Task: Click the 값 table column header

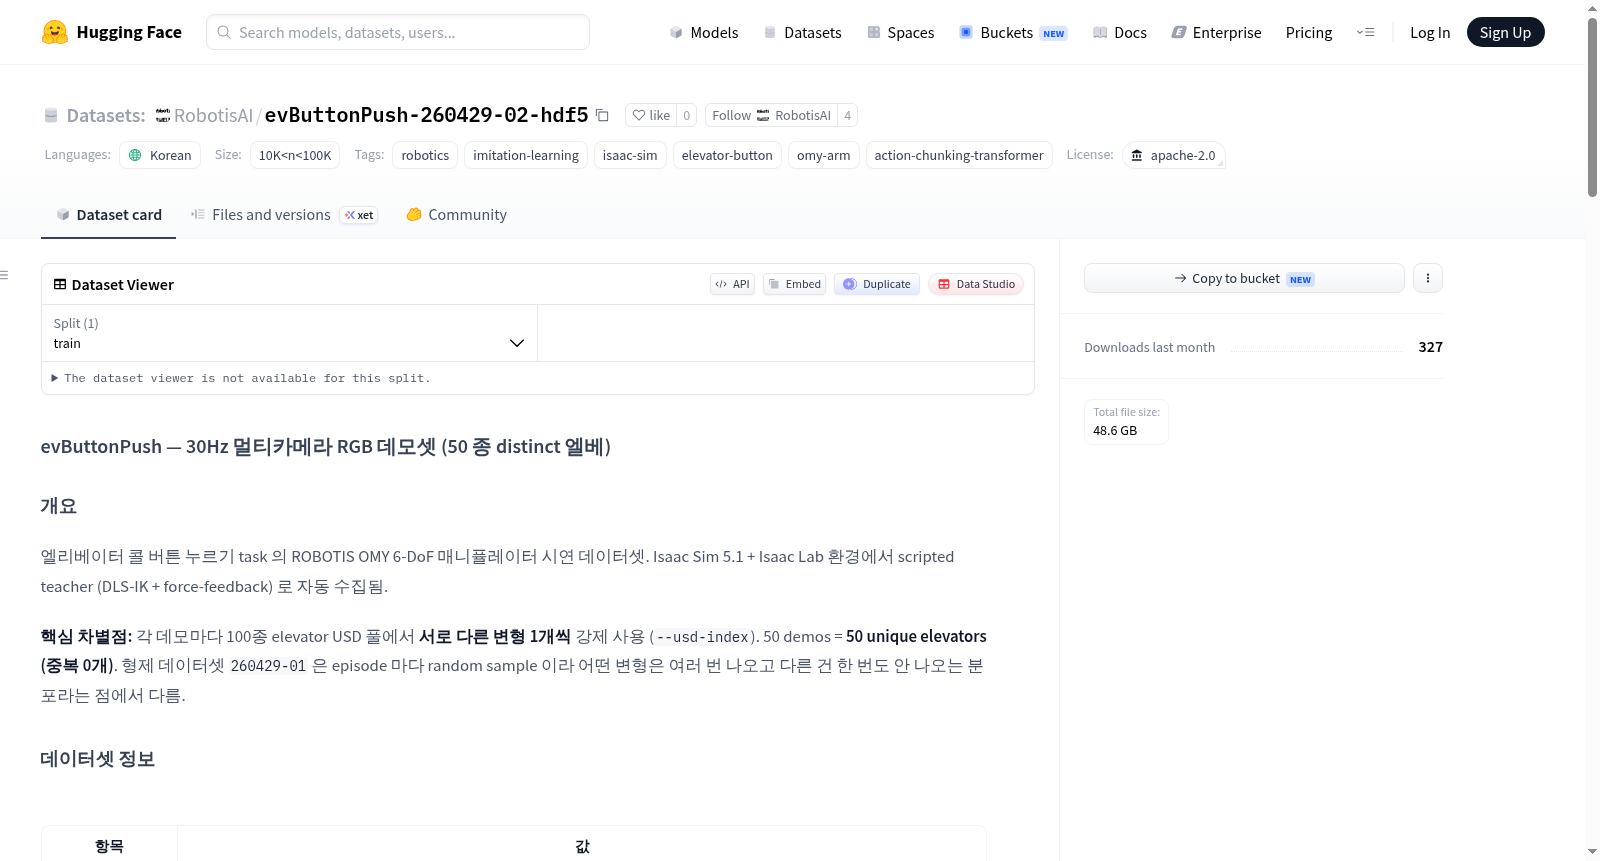Action: pos(582,846)
